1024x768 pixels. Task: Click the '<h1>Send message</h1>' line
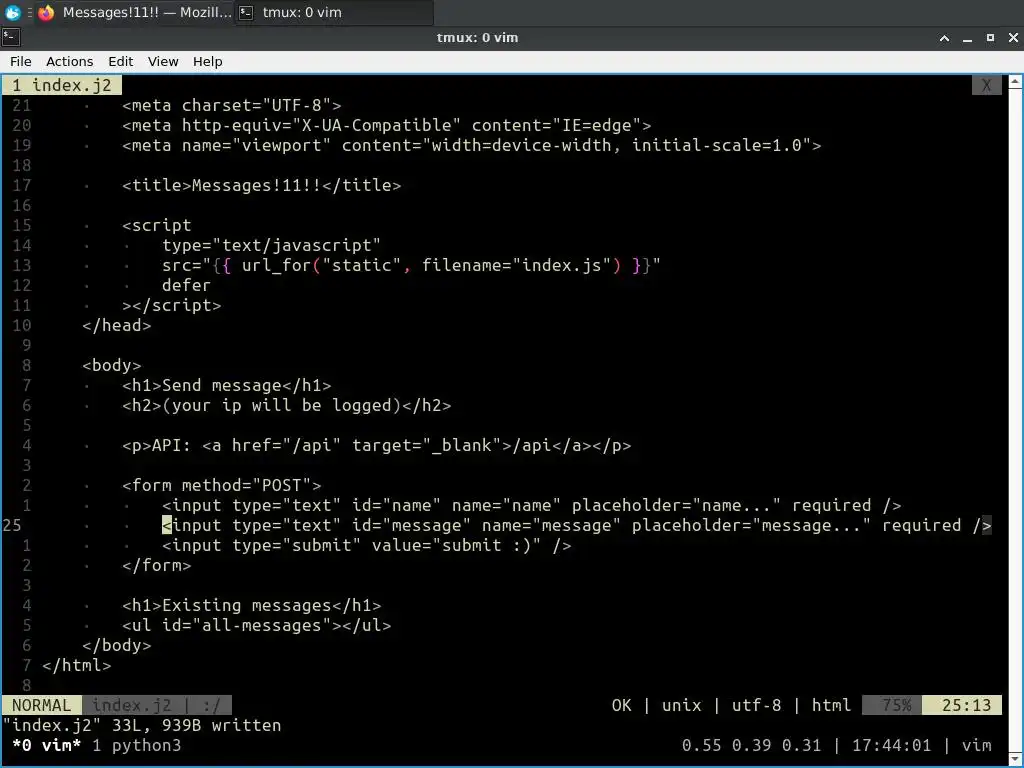[x=227, y=385]
